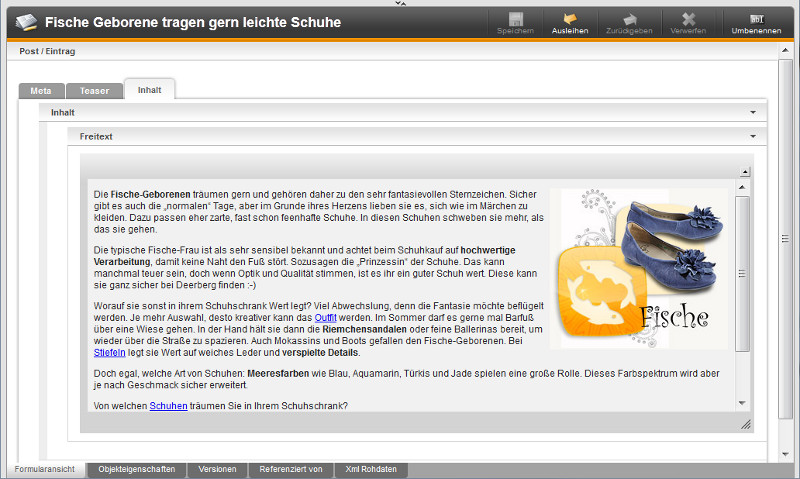Switch to the Teaser tab

click(x=95, y=90)
